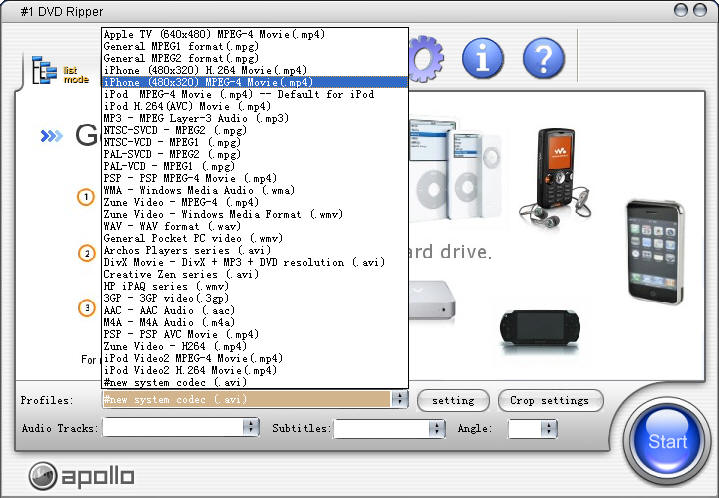Choose iPod MPEG-4 Movie Default for iPod
Screen dimensions: 719x498
click(254, 94)
